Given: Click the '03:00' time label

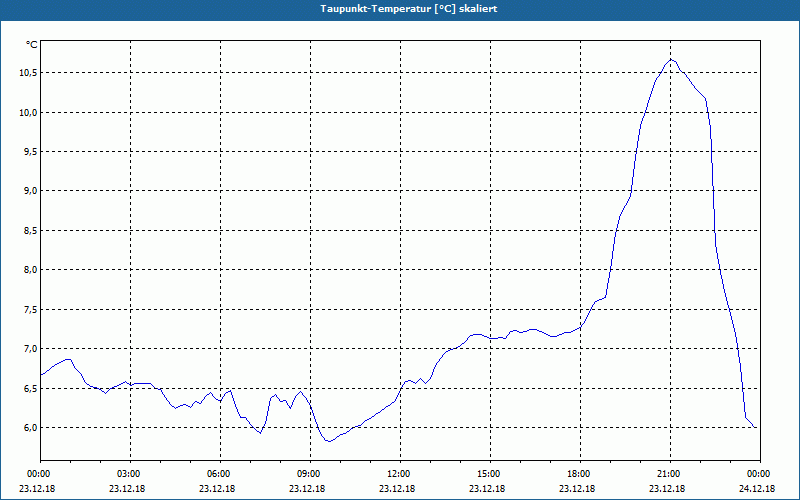Looking at the screenshot, I should point(131,474).
